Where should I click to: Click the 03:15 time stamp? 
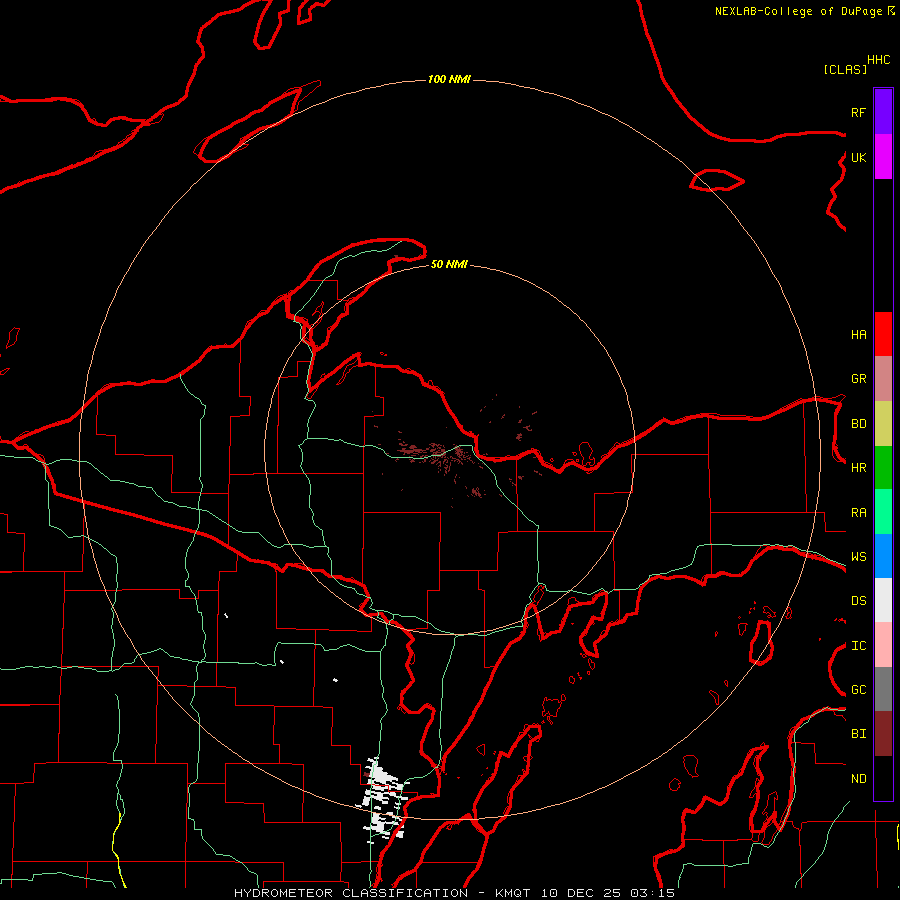coord(652,893)
